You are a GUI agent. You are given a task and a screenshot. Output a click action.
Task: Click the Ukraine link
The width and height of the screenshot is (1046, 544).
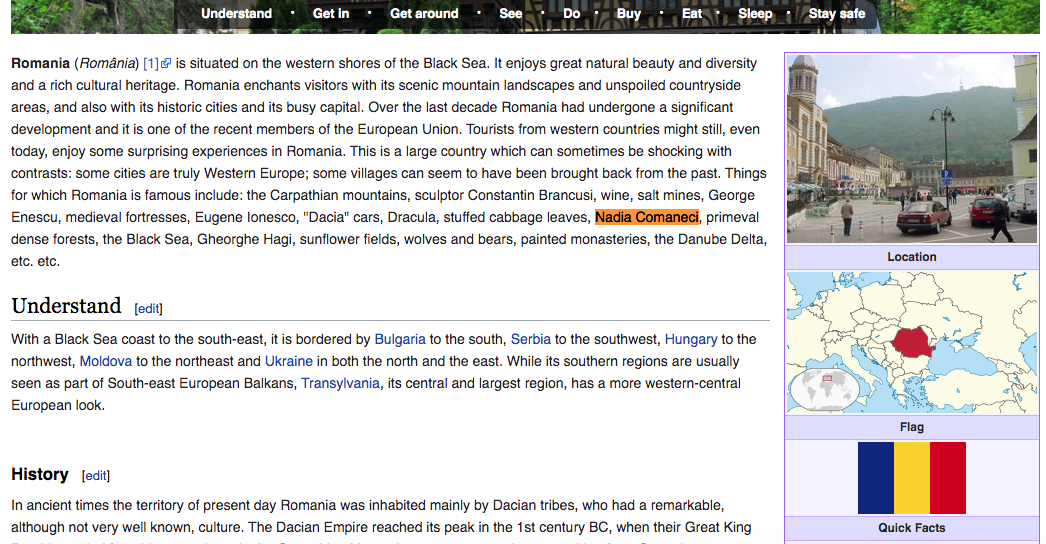289,362
